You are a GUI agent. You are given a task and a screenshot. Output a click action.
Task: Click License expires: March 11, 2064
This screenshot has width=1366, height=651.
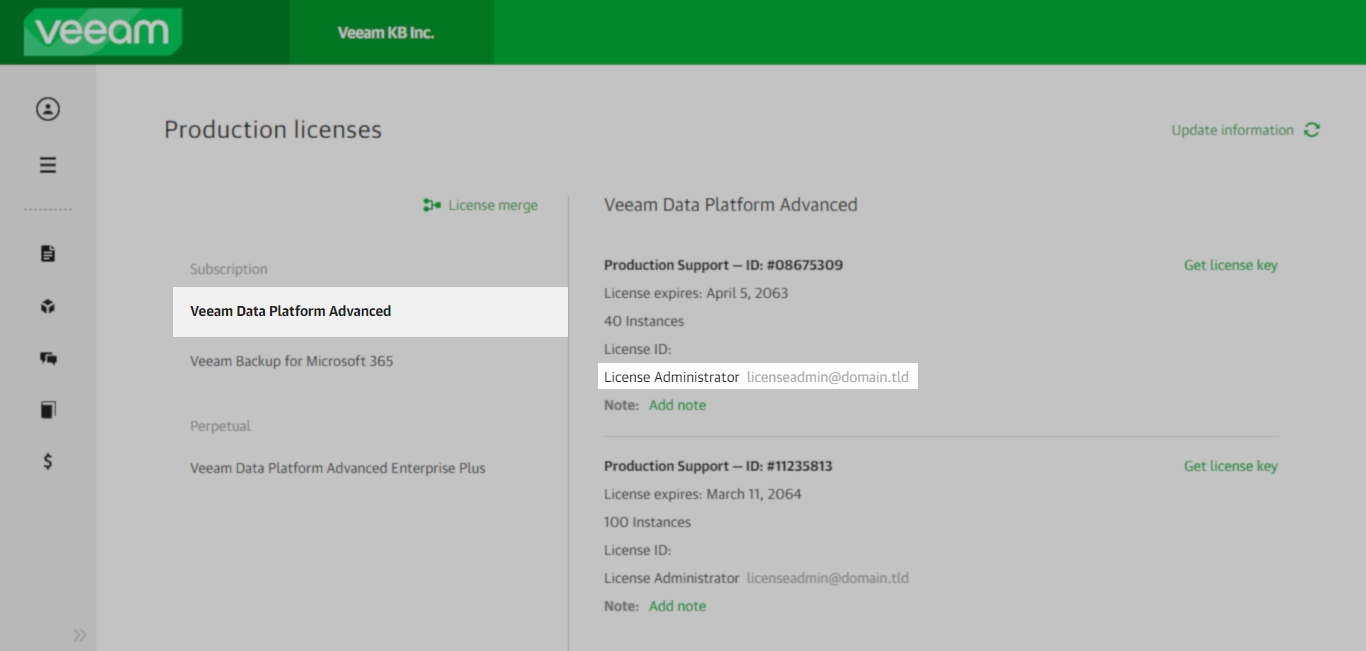pyautogui.click(x=703, y=494)
